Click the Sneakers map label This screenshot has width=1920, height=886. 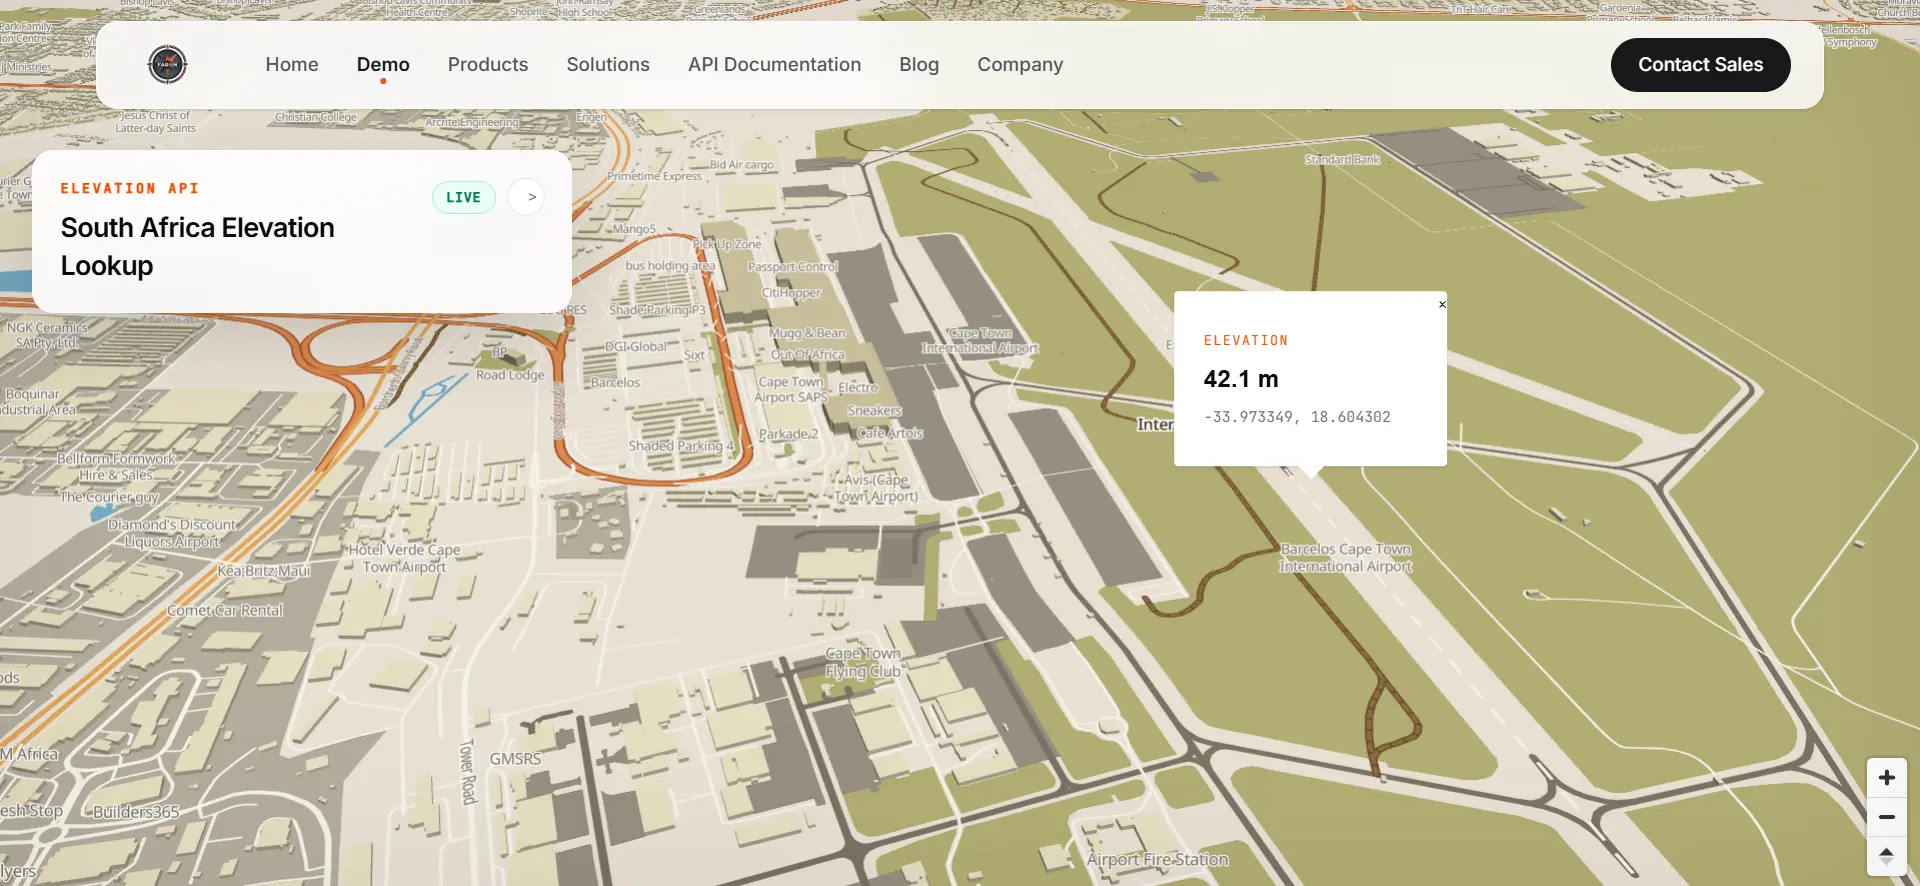[x=875, y=411]
